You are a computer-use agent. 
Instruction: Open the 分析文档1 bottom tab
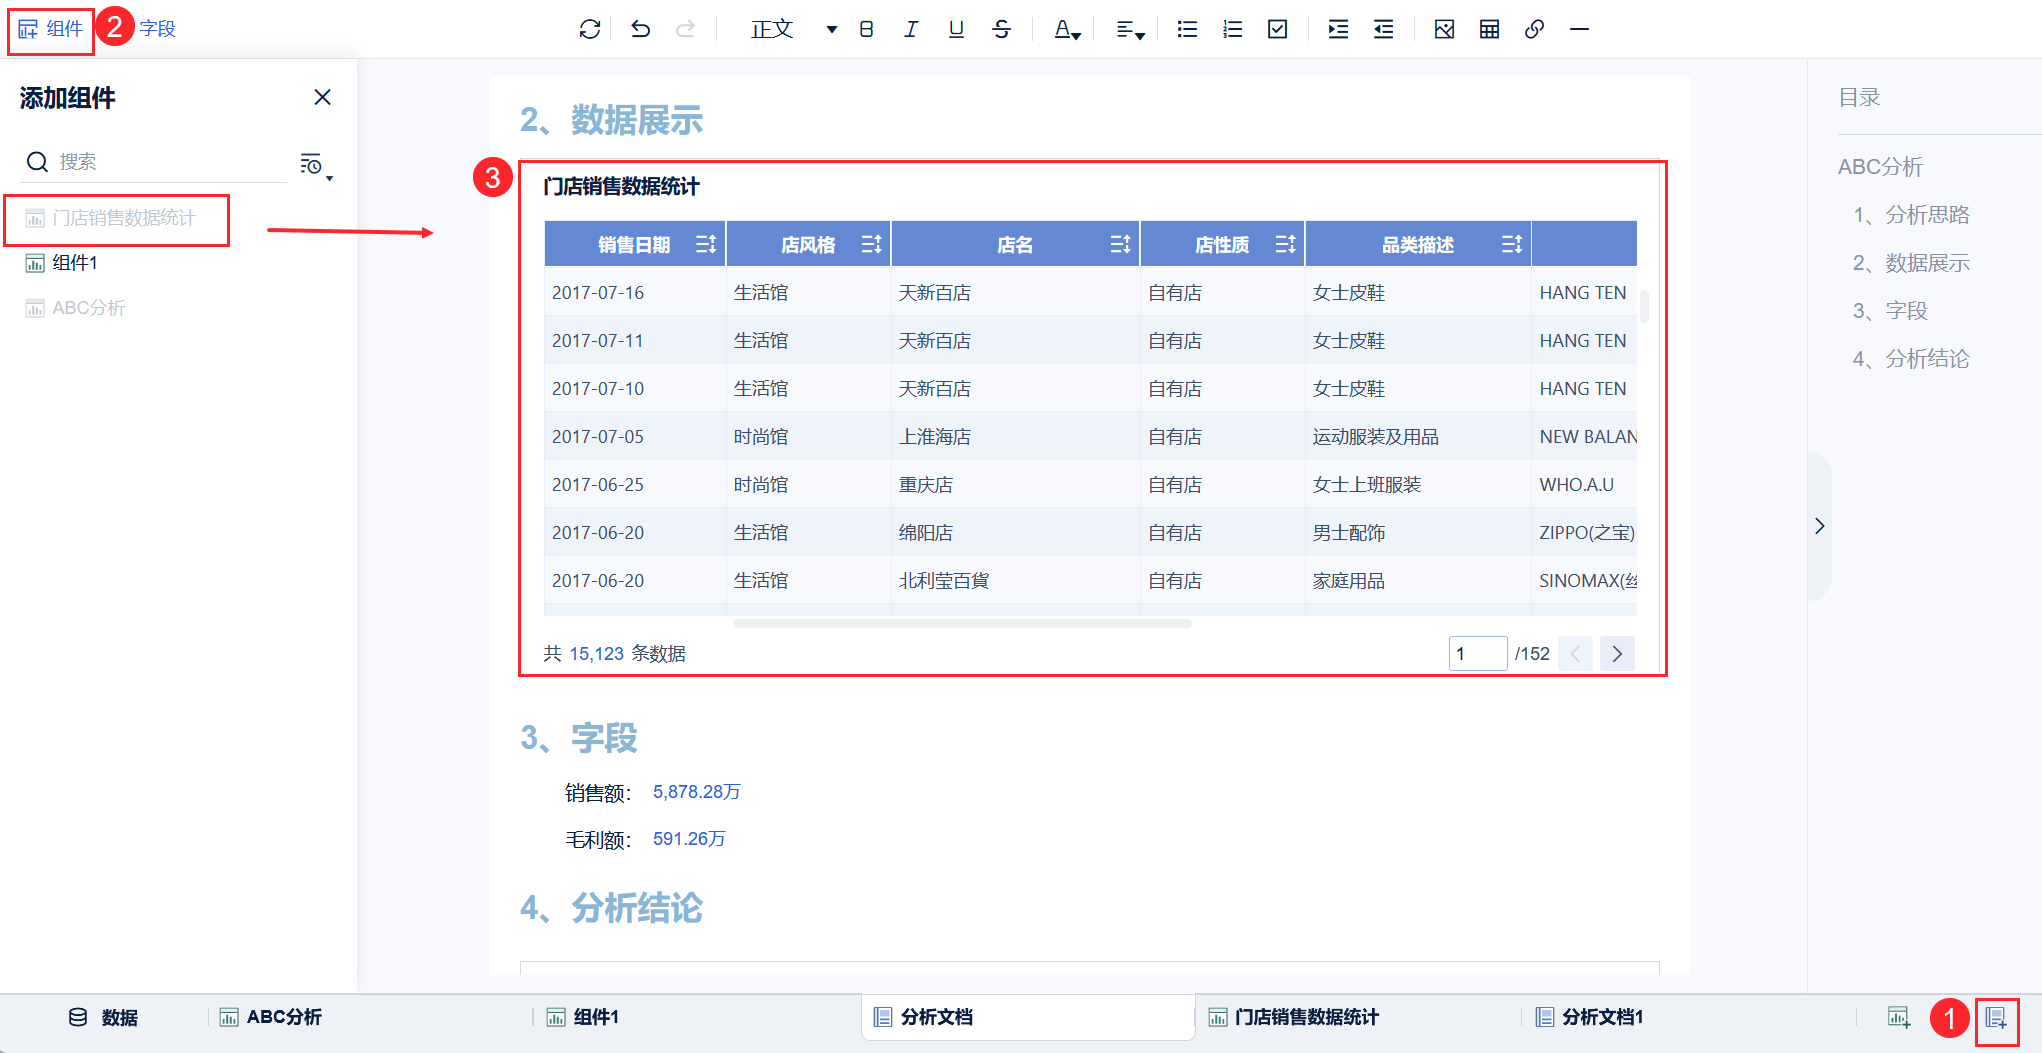coord(1589,1017)
